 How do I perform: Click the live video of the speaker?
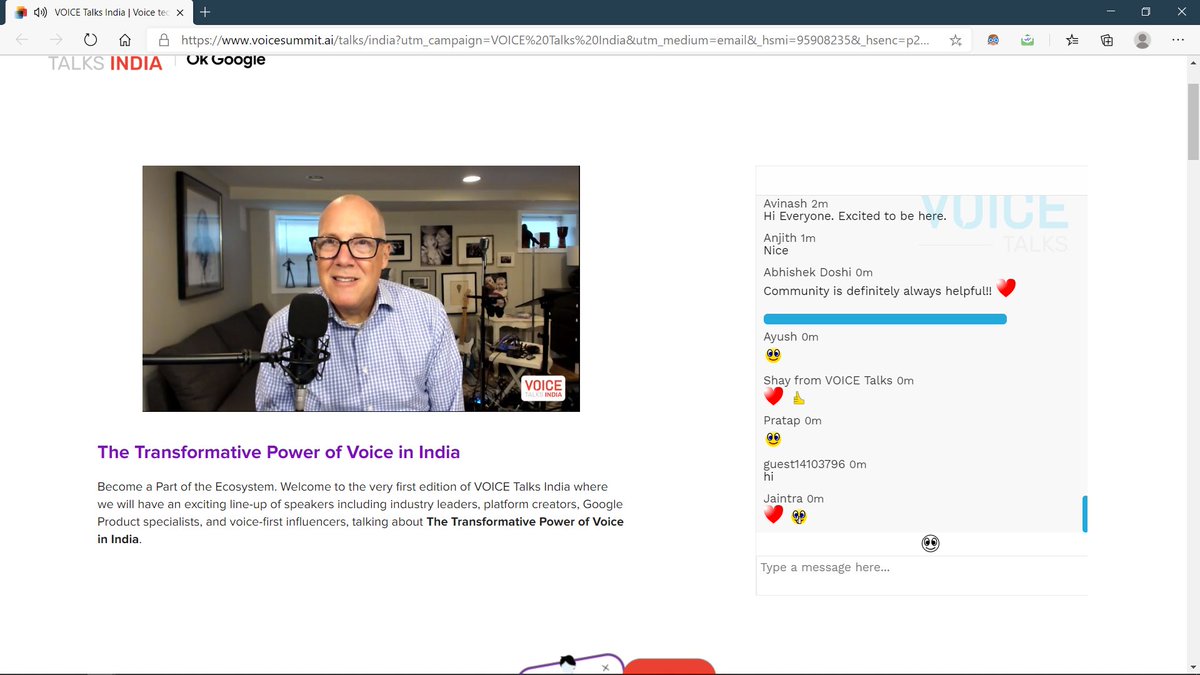[361, 288]
